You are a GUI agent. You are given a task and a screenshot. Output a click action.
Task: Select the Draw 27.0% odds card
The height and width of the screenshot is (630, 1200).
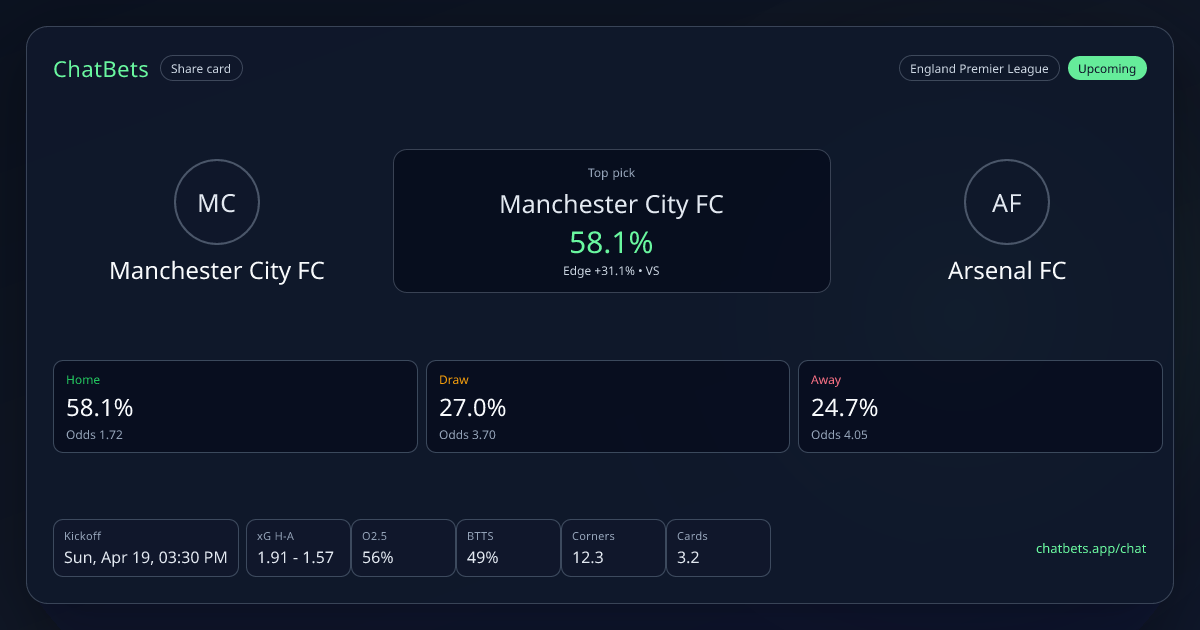click(608, 406)
